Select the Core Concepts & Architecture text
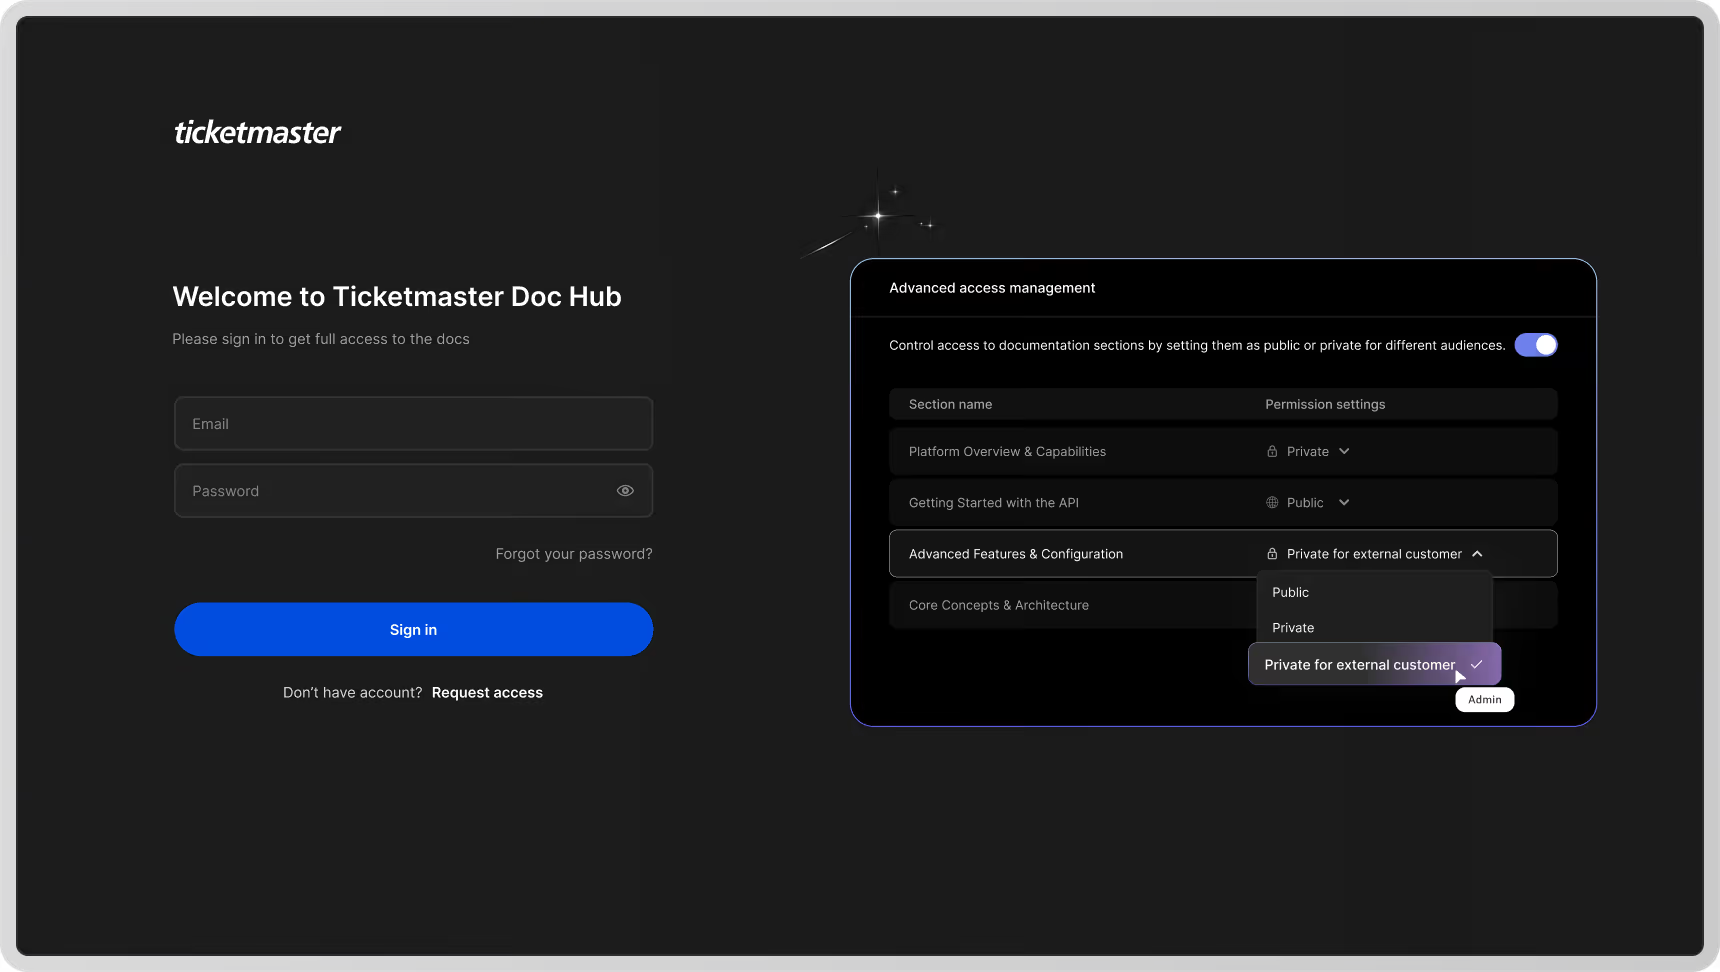Screen dimensions: 1720x972 (x=999, y=605)
